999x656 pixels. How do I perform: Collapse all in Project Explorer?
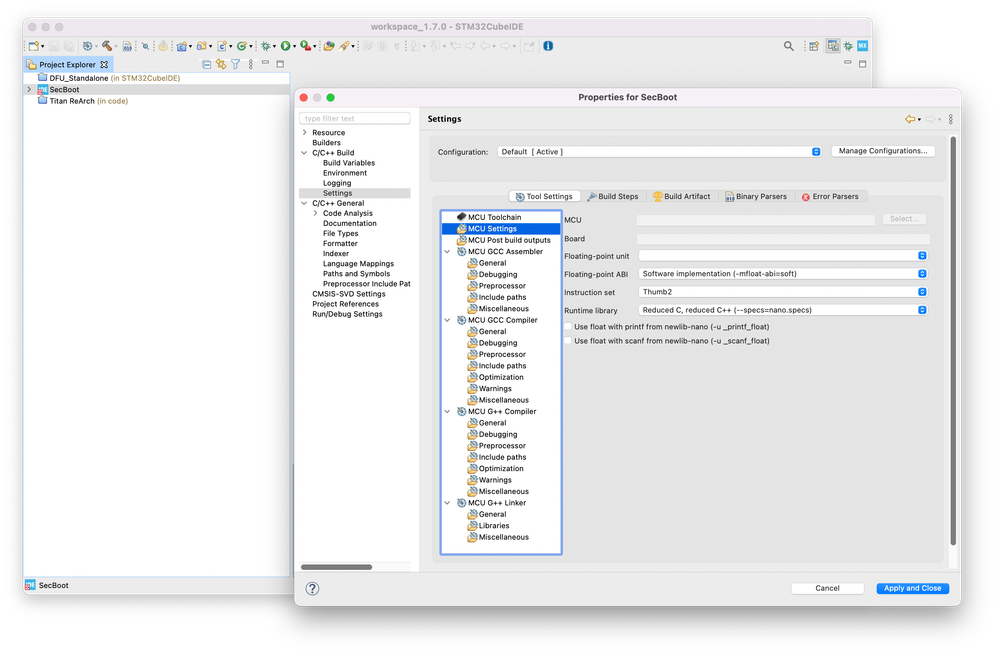click(x=206, y=64)
